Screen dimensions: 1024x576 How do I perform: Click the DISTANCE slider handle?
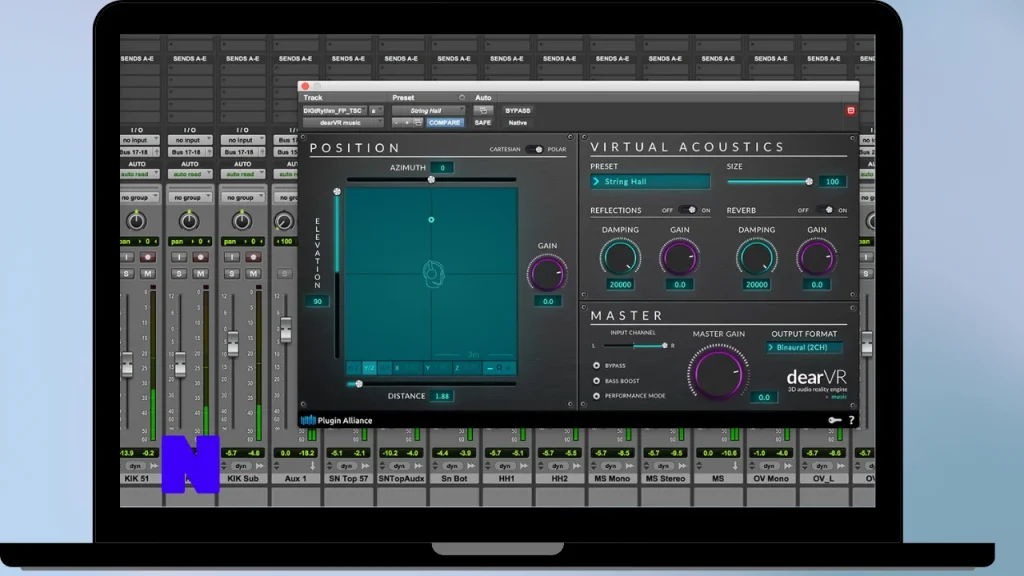click(x=359, y=384)
